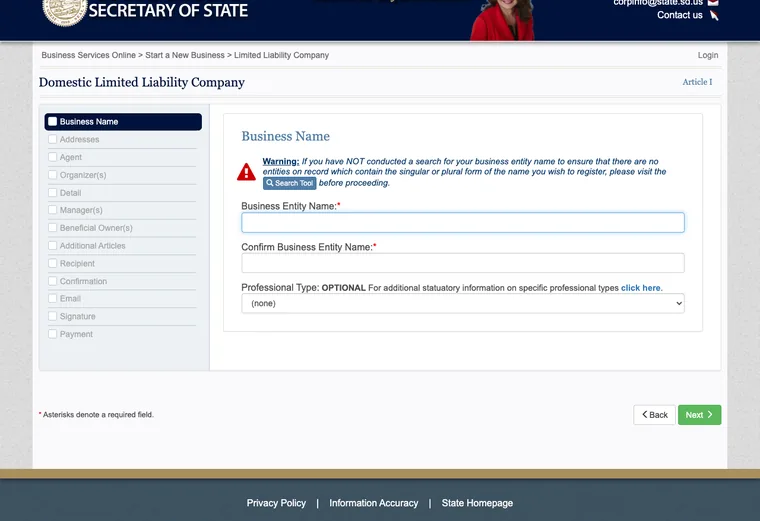Click the Search Tool button
Viewport: 760px width, 521px height.
pyautogui.click(x=289, y=183)
